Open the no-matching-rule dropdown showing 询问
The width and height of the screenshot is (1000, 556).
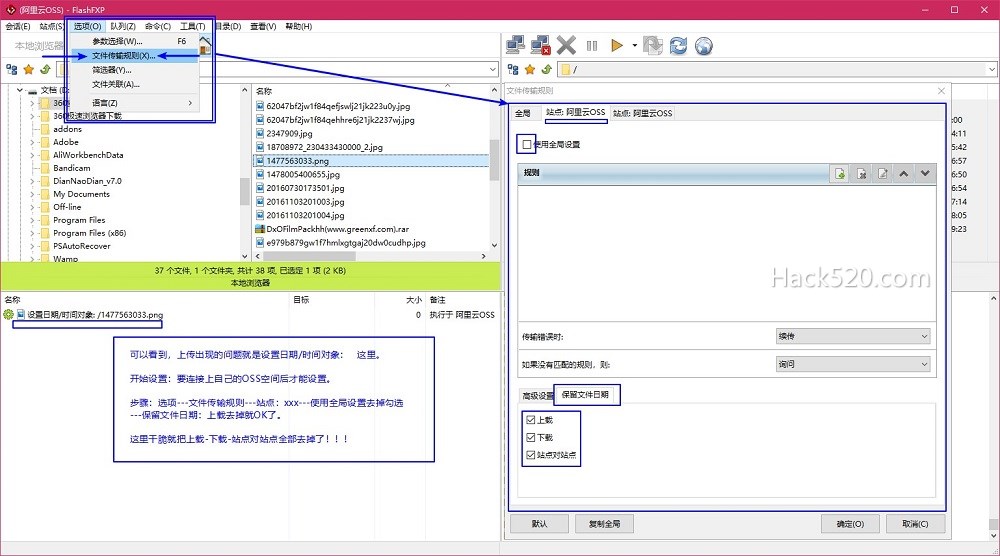(853, 364)
